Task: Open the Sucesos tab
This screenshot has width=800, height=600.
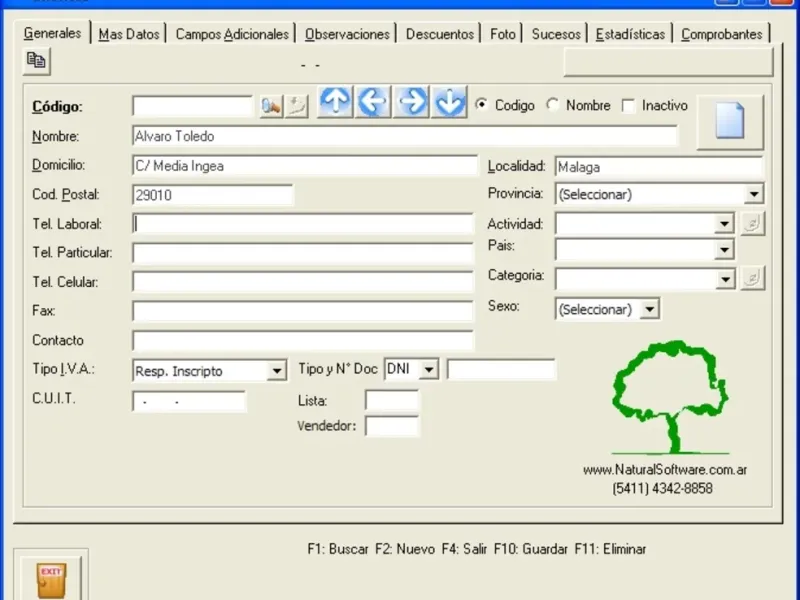Action: point(556,34)
